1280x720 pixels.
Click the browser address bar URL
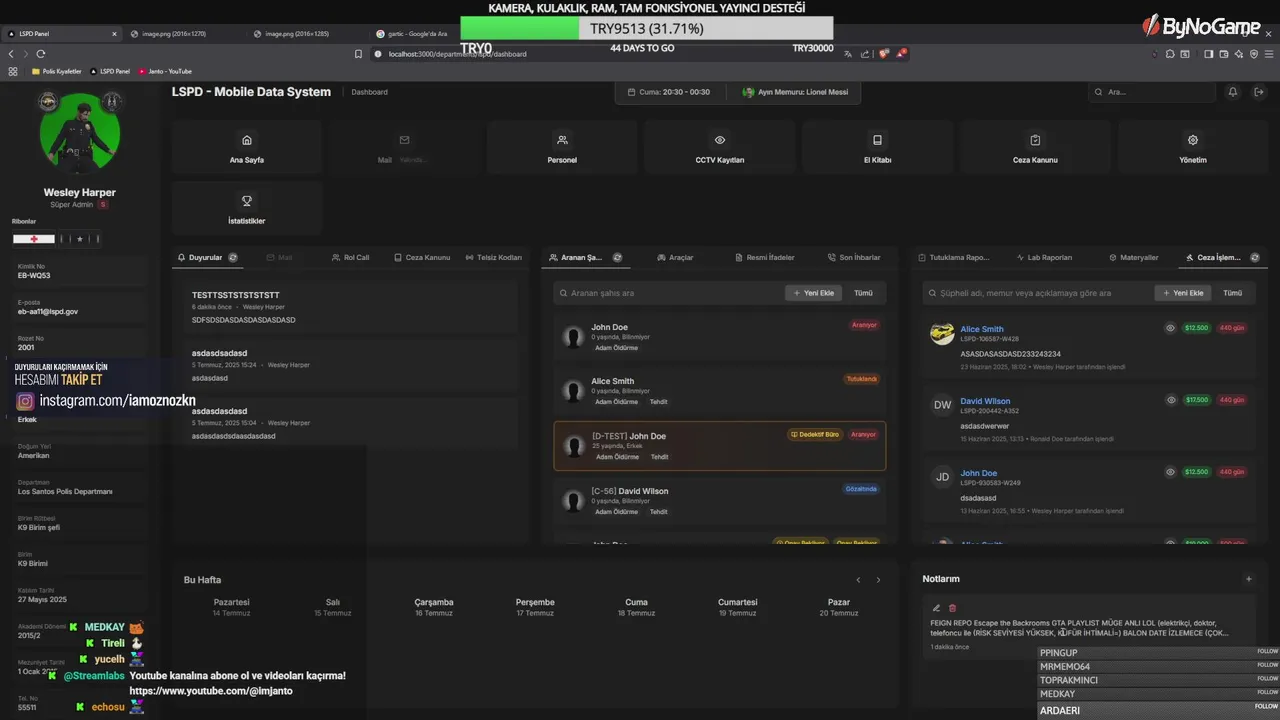[x=456, y=54]
